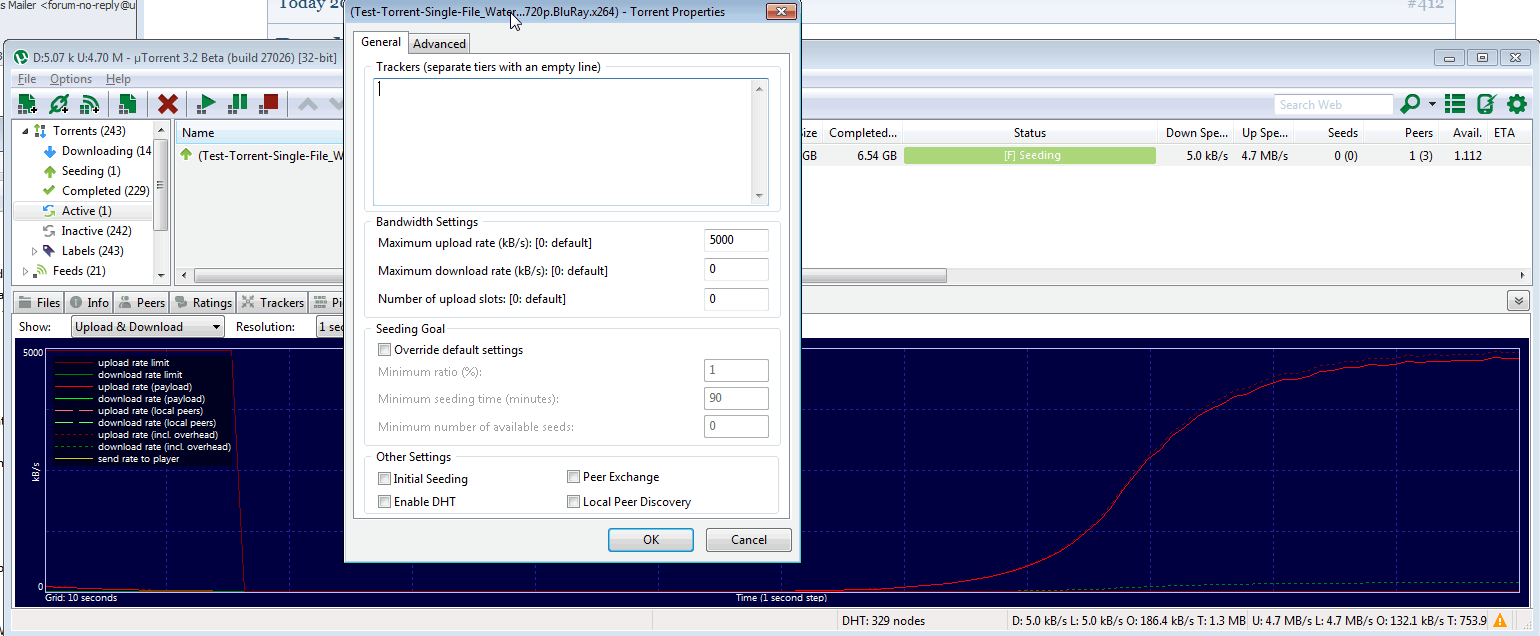1540x636 pixels.
Task: Click the red Stop torrent toolbar icon
Action: [269, 103]
